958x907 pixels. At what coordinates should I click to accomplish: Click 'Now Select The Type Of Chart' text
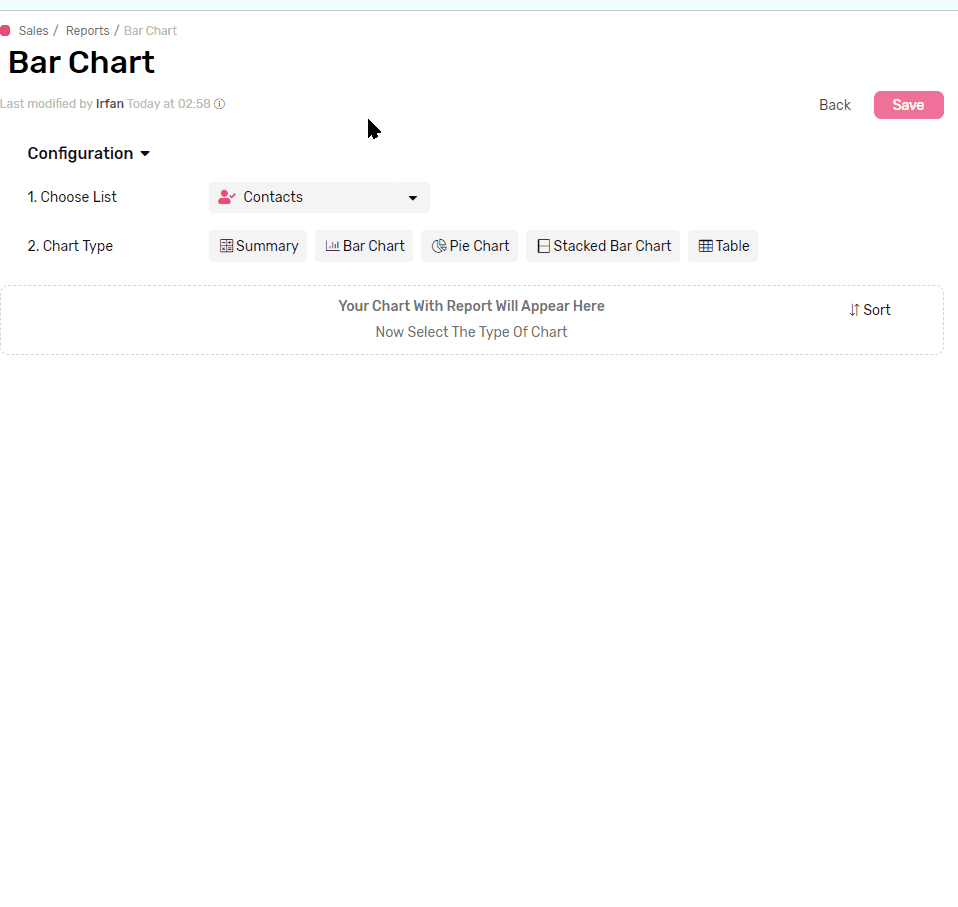472,332
